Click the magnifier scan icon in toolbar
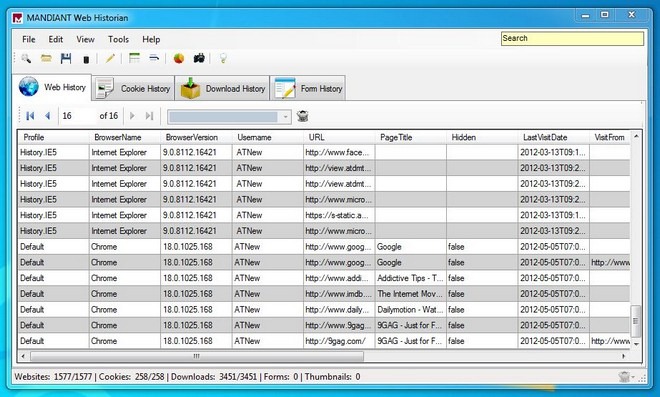The image size is (660, 397). click(26, 59)
